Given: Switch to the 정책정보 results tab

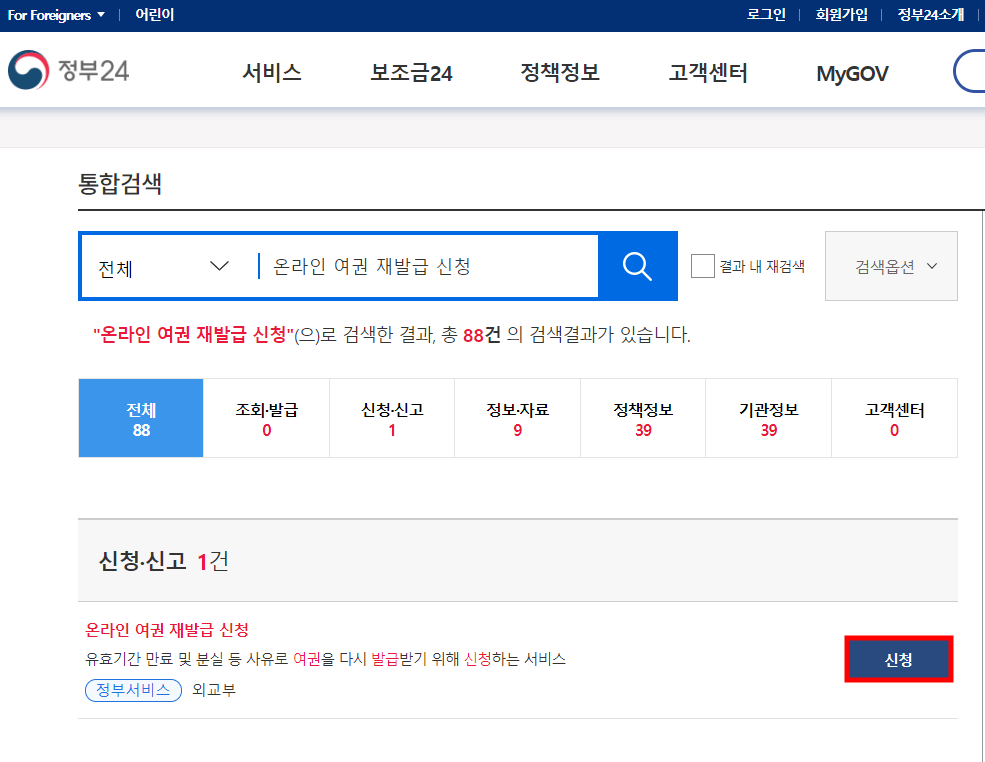Looking at the screenshot, I should click(x=643, y=418).
